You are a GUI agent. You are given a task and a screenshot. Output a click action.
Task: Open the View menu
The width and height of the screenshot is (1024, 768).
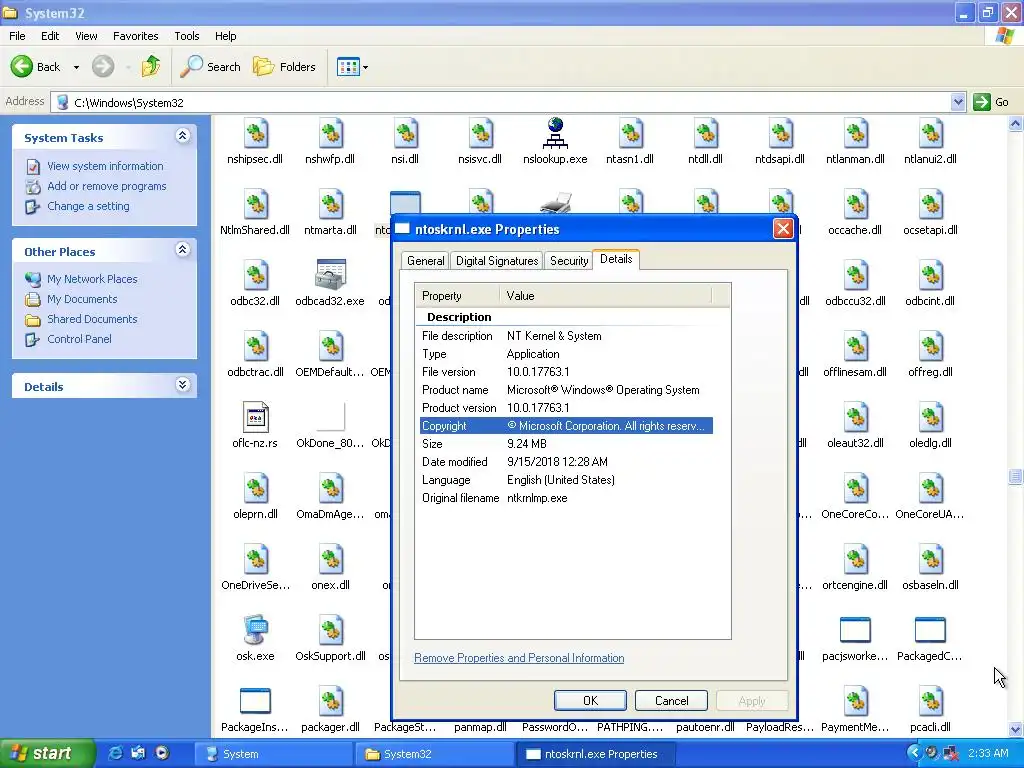pos(86,36)
